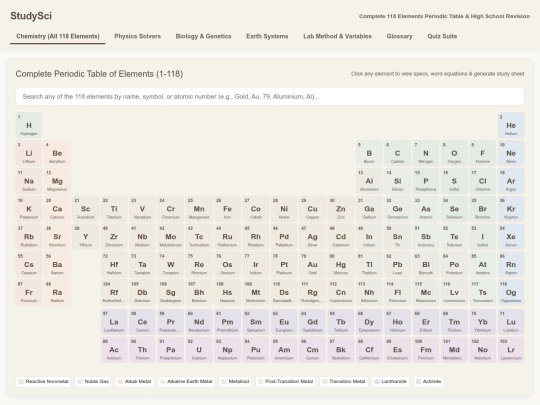540x405 pixels.
Task: Click the element search input field
Action: [270, 96]
